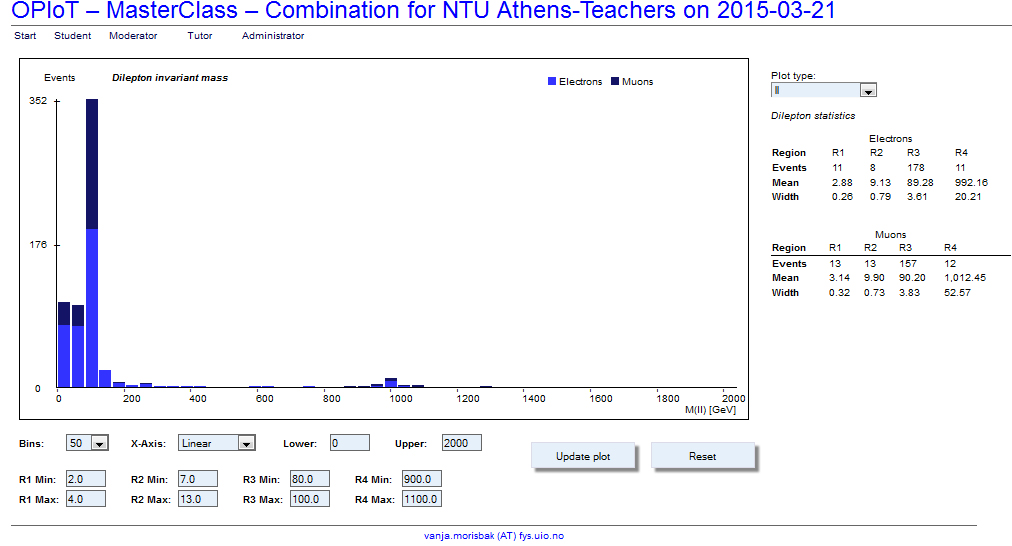Click the Electrons legend color swatch

tap(552, 81)
